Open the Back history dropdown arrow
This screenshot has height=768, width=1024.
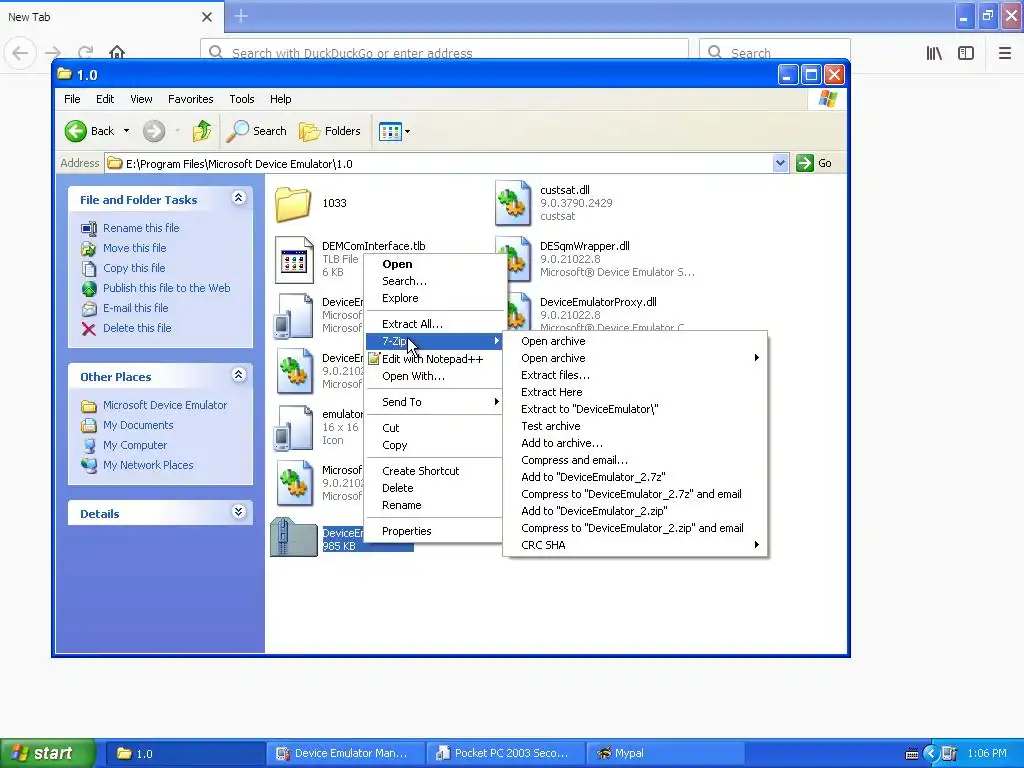[127, 131]
